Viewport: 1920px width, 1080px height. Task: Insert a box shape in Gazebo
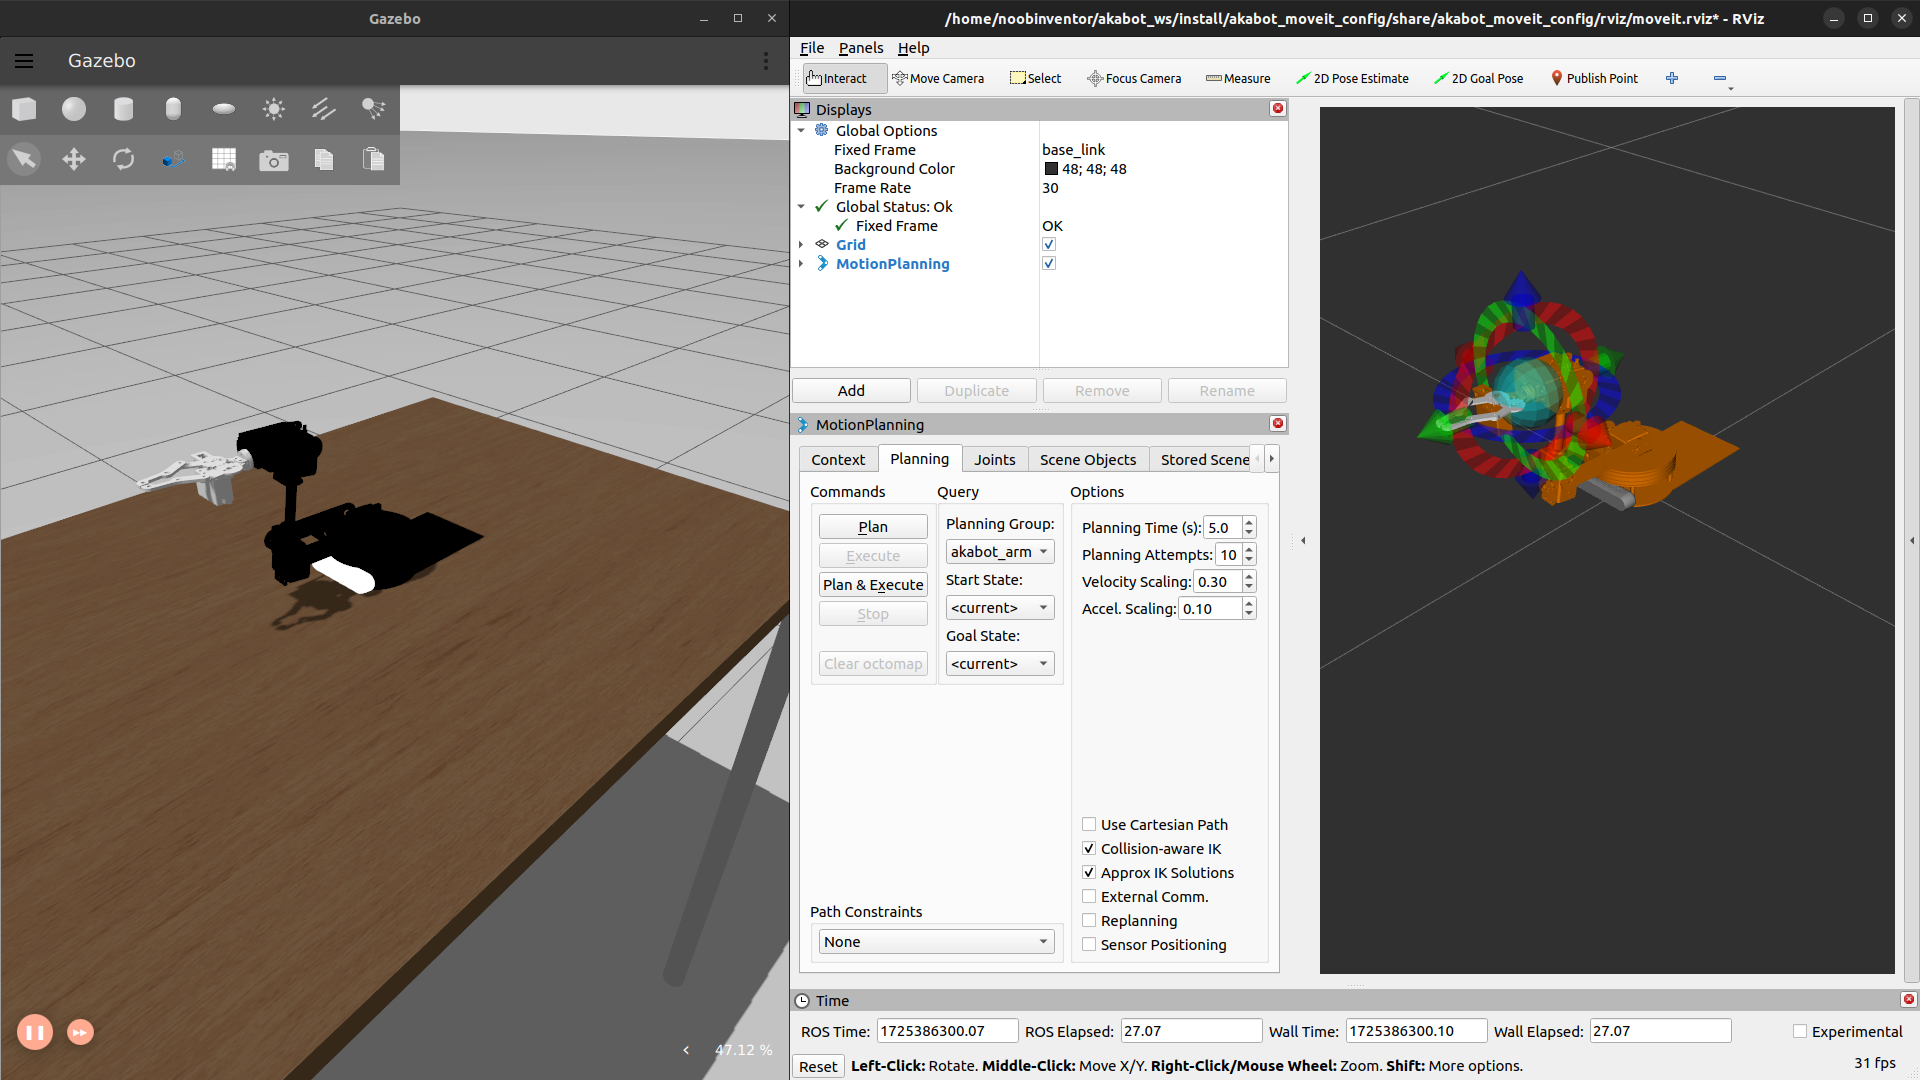(x=25, y=109)
